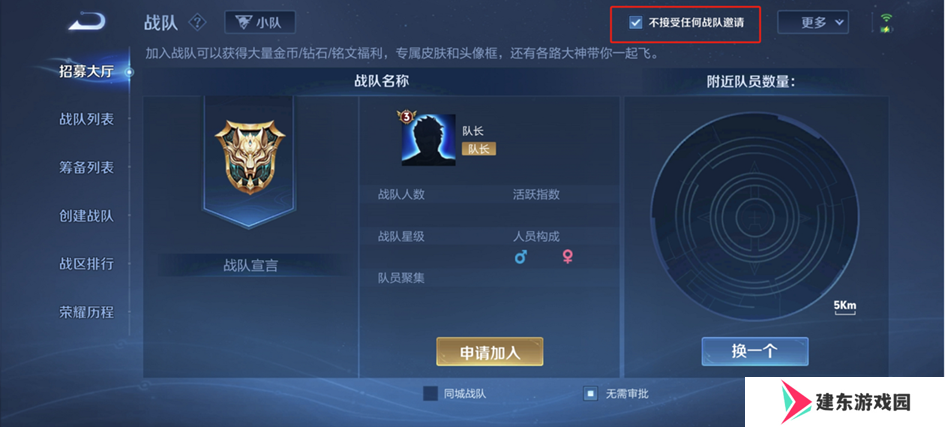This screenshot has width=945, height=427.
Task: Uncheck 不接受任何战队邀请 checkbox
Action: [635, 23]
